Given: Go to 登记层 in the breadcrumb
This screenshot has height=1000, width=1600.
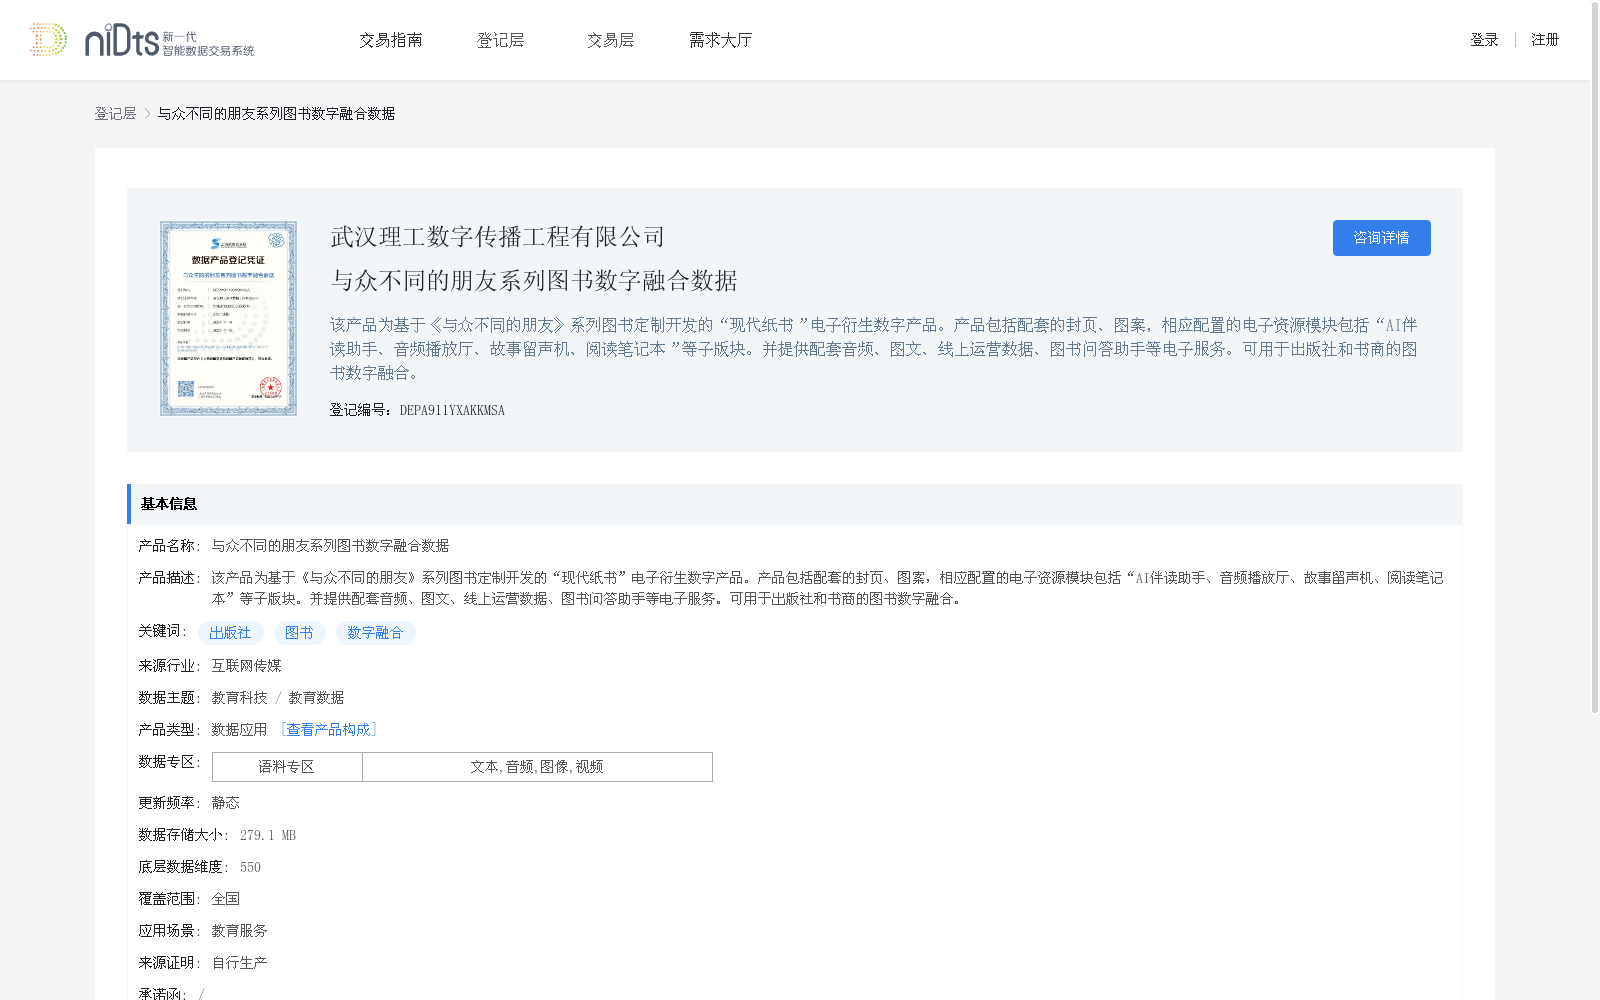Looking at the screenshot, I should 115,114.
